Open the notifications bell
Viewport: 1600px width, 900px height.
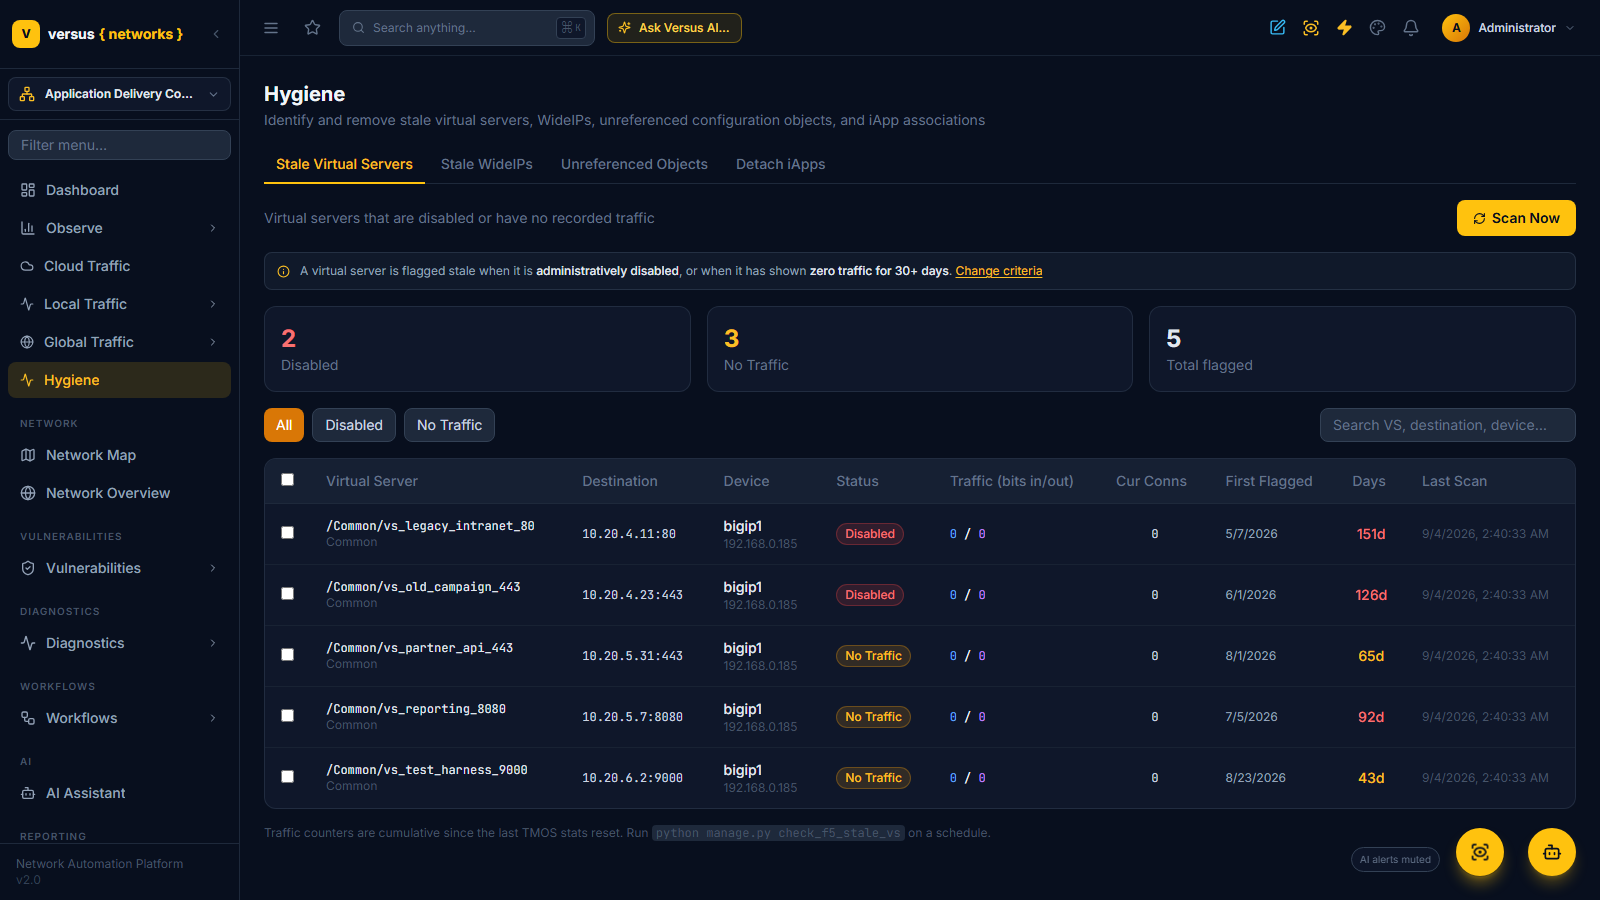1411,28
